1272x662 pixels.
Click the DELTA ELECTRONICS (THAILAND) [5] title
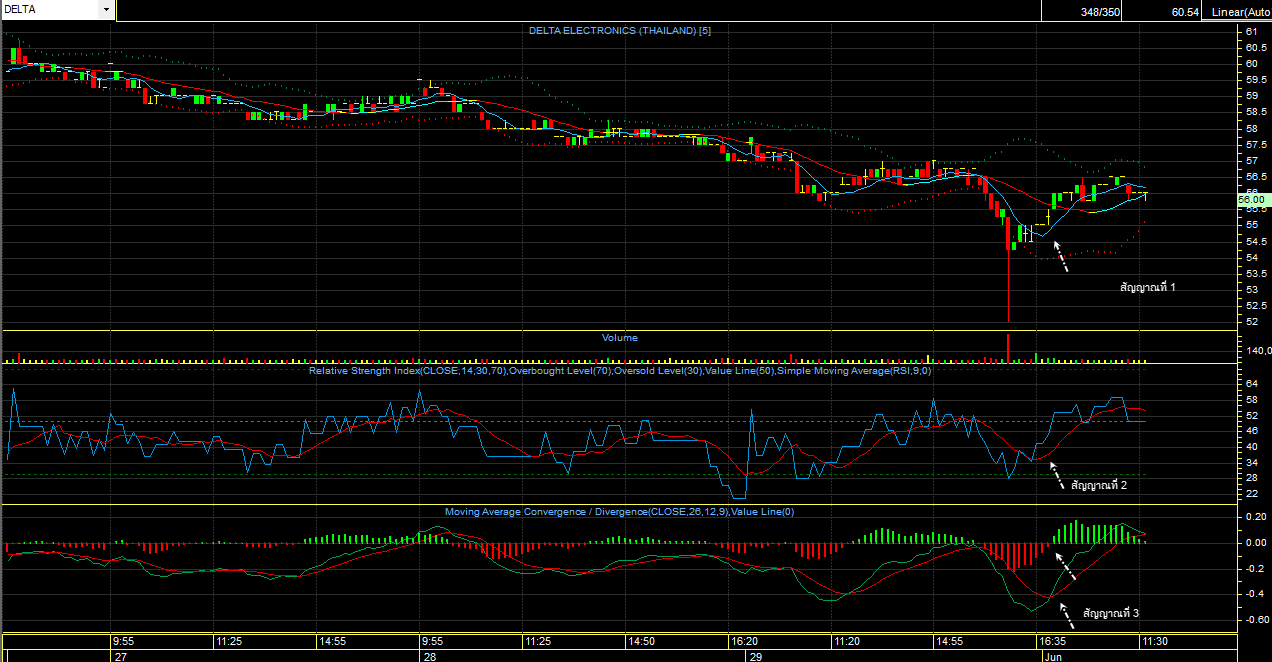(x=620, y=31)
